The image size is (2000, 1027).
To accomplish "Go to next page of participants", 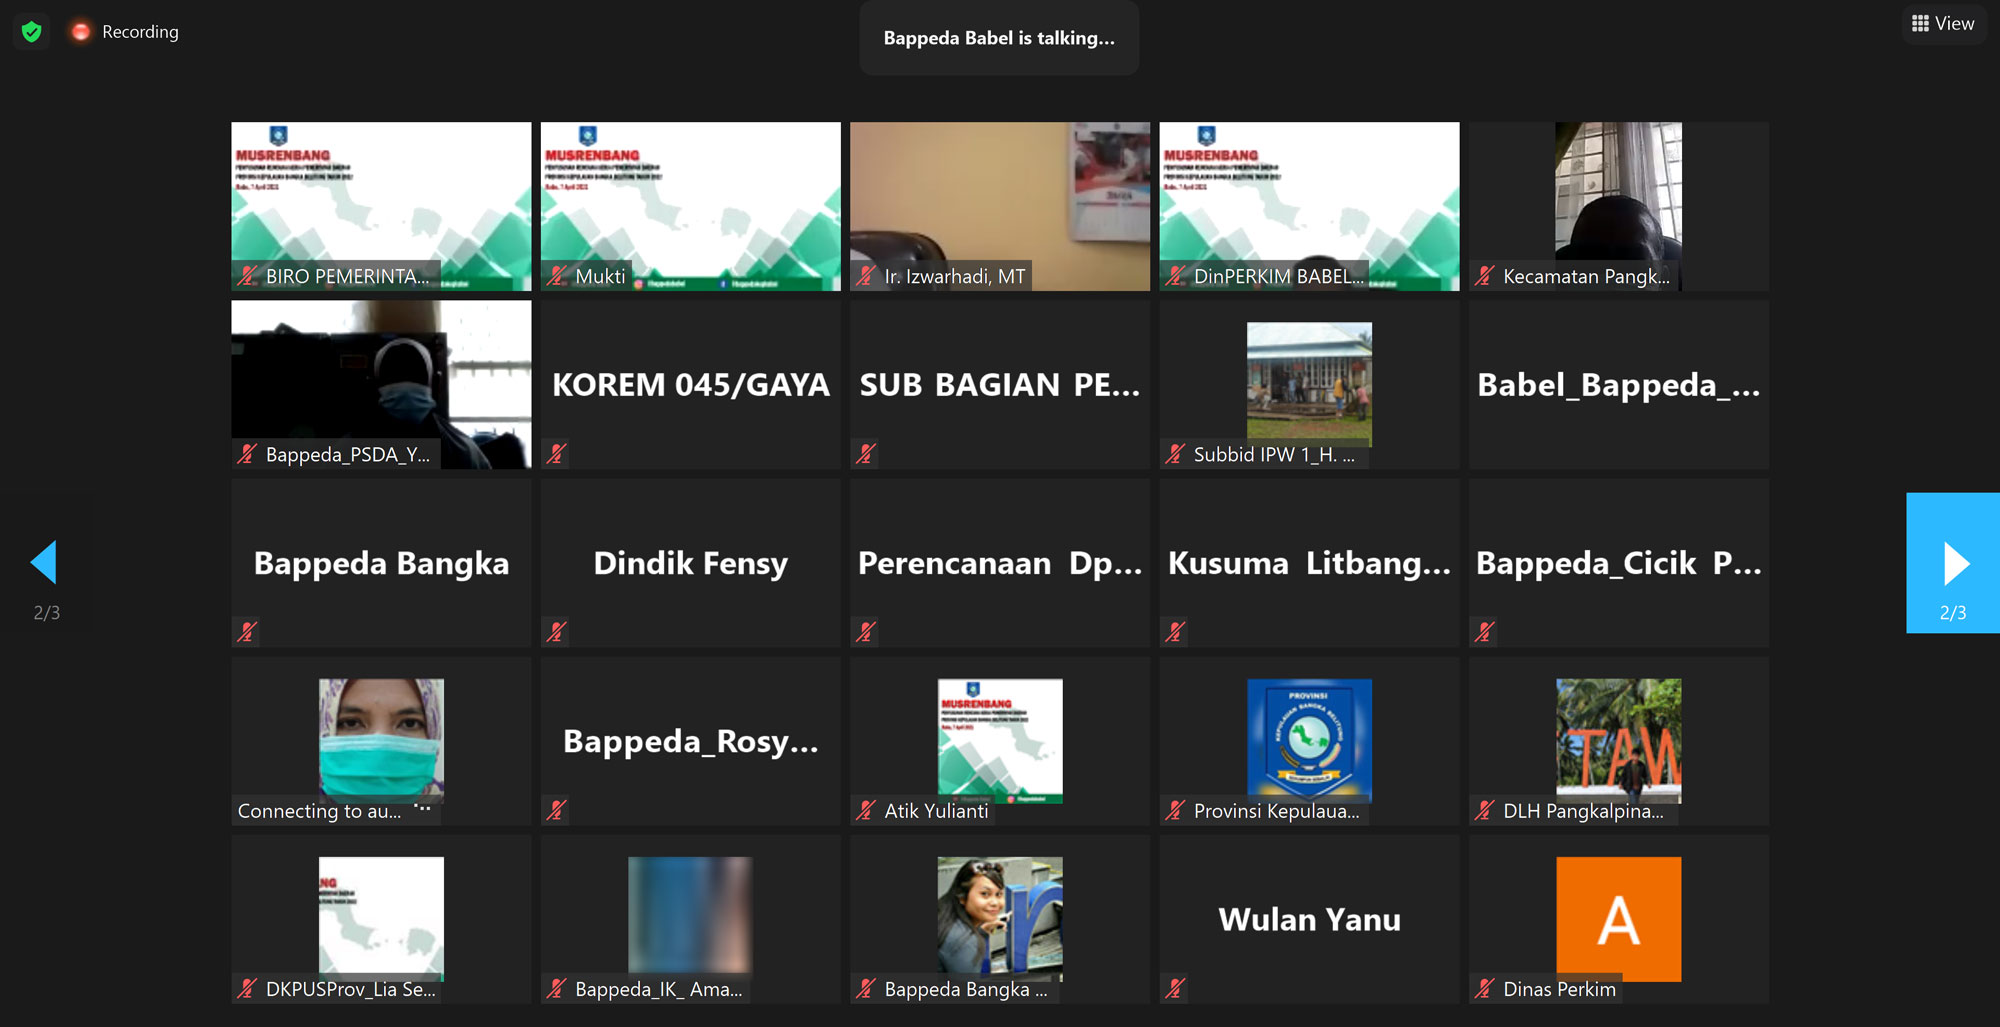I will [1953, 563].
